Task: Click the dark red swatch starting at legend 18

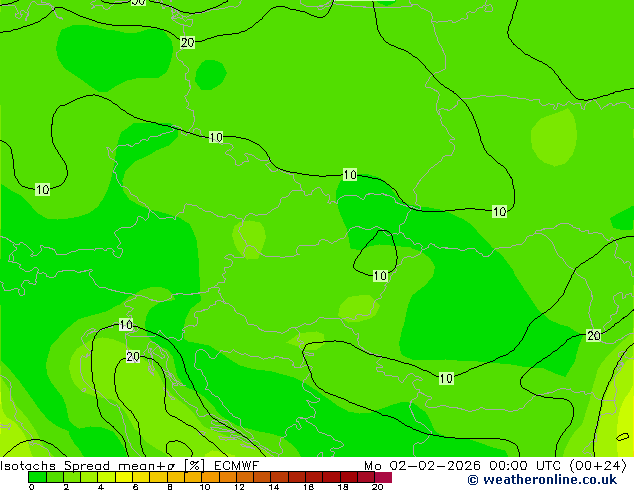Action: click(349, 477)
